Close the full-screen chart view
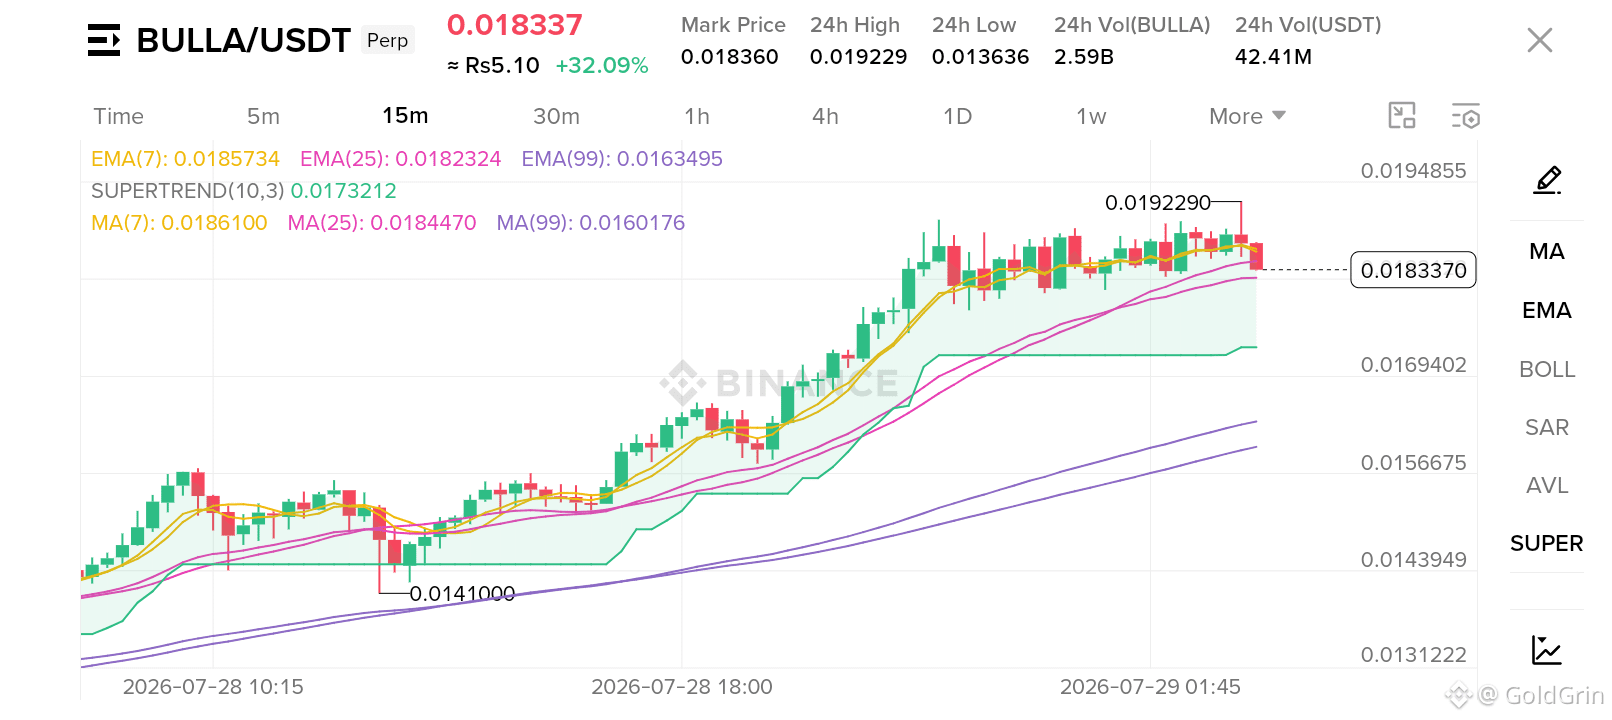 [1540, 40]
